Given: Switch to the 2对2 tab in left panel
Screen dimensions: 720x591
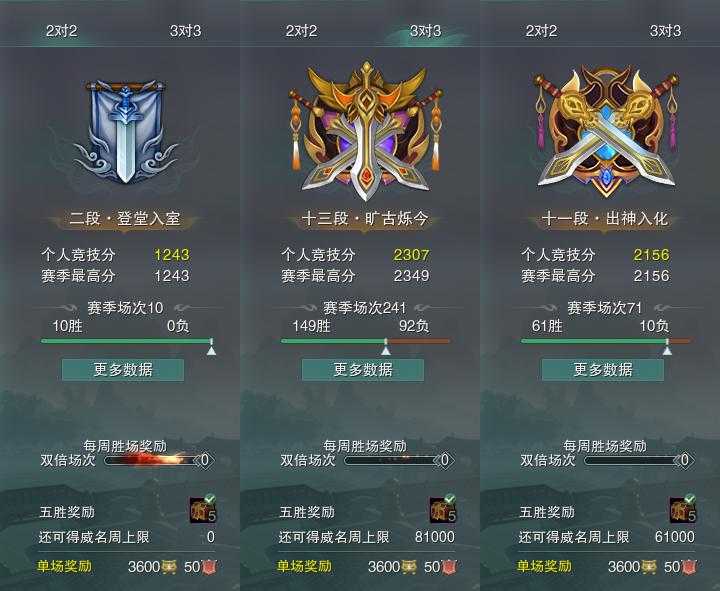Looking at the screenshot, I should pyautogui.click(x=62, y=31).
